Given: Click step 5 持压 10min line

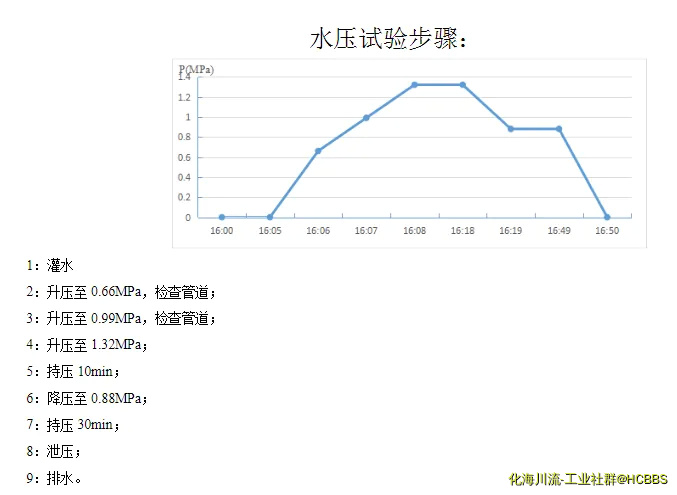Looking at the screenshot, I should (73, 371).
